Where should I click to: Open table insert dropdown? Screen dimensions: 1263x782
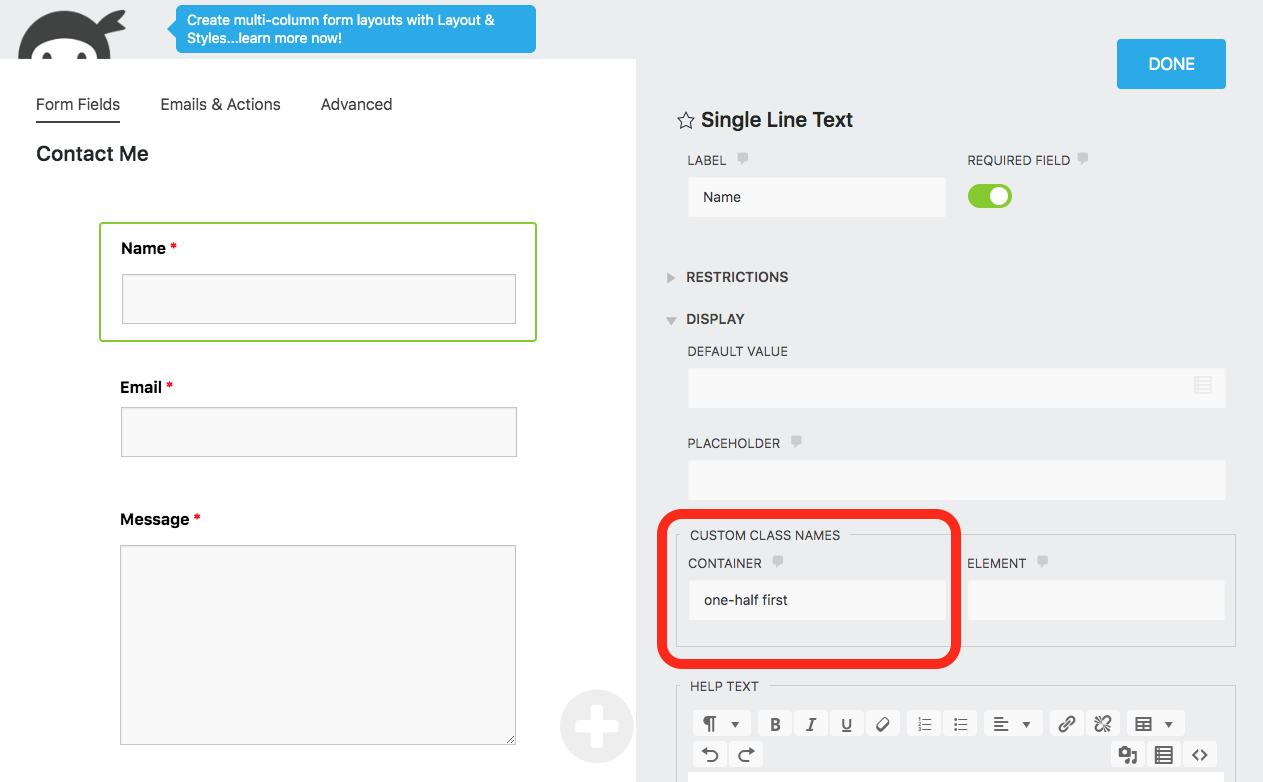(1155, 724)
